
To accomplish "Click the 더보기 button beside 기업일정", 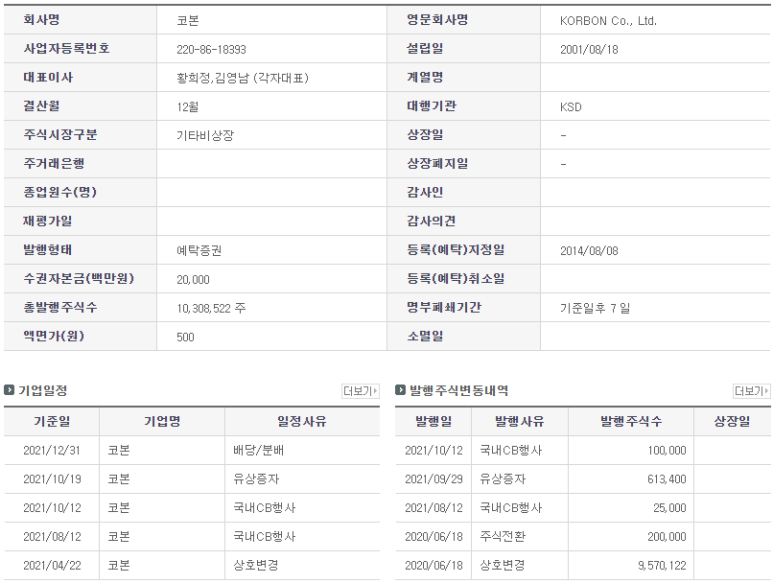I will pyautogui.click(x=360, y=391).
